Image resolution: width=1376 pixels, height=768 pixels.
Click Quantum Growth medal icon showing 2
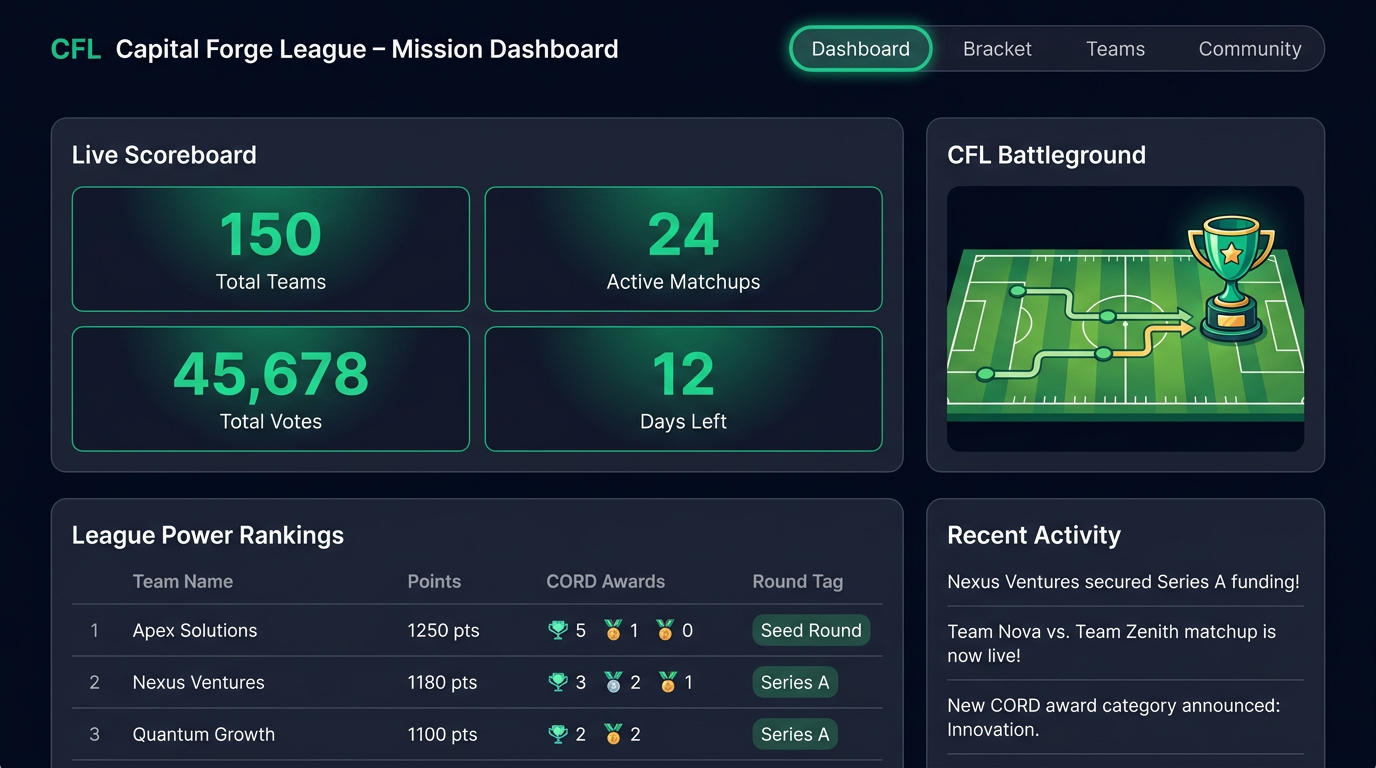(x=613, y=734)
